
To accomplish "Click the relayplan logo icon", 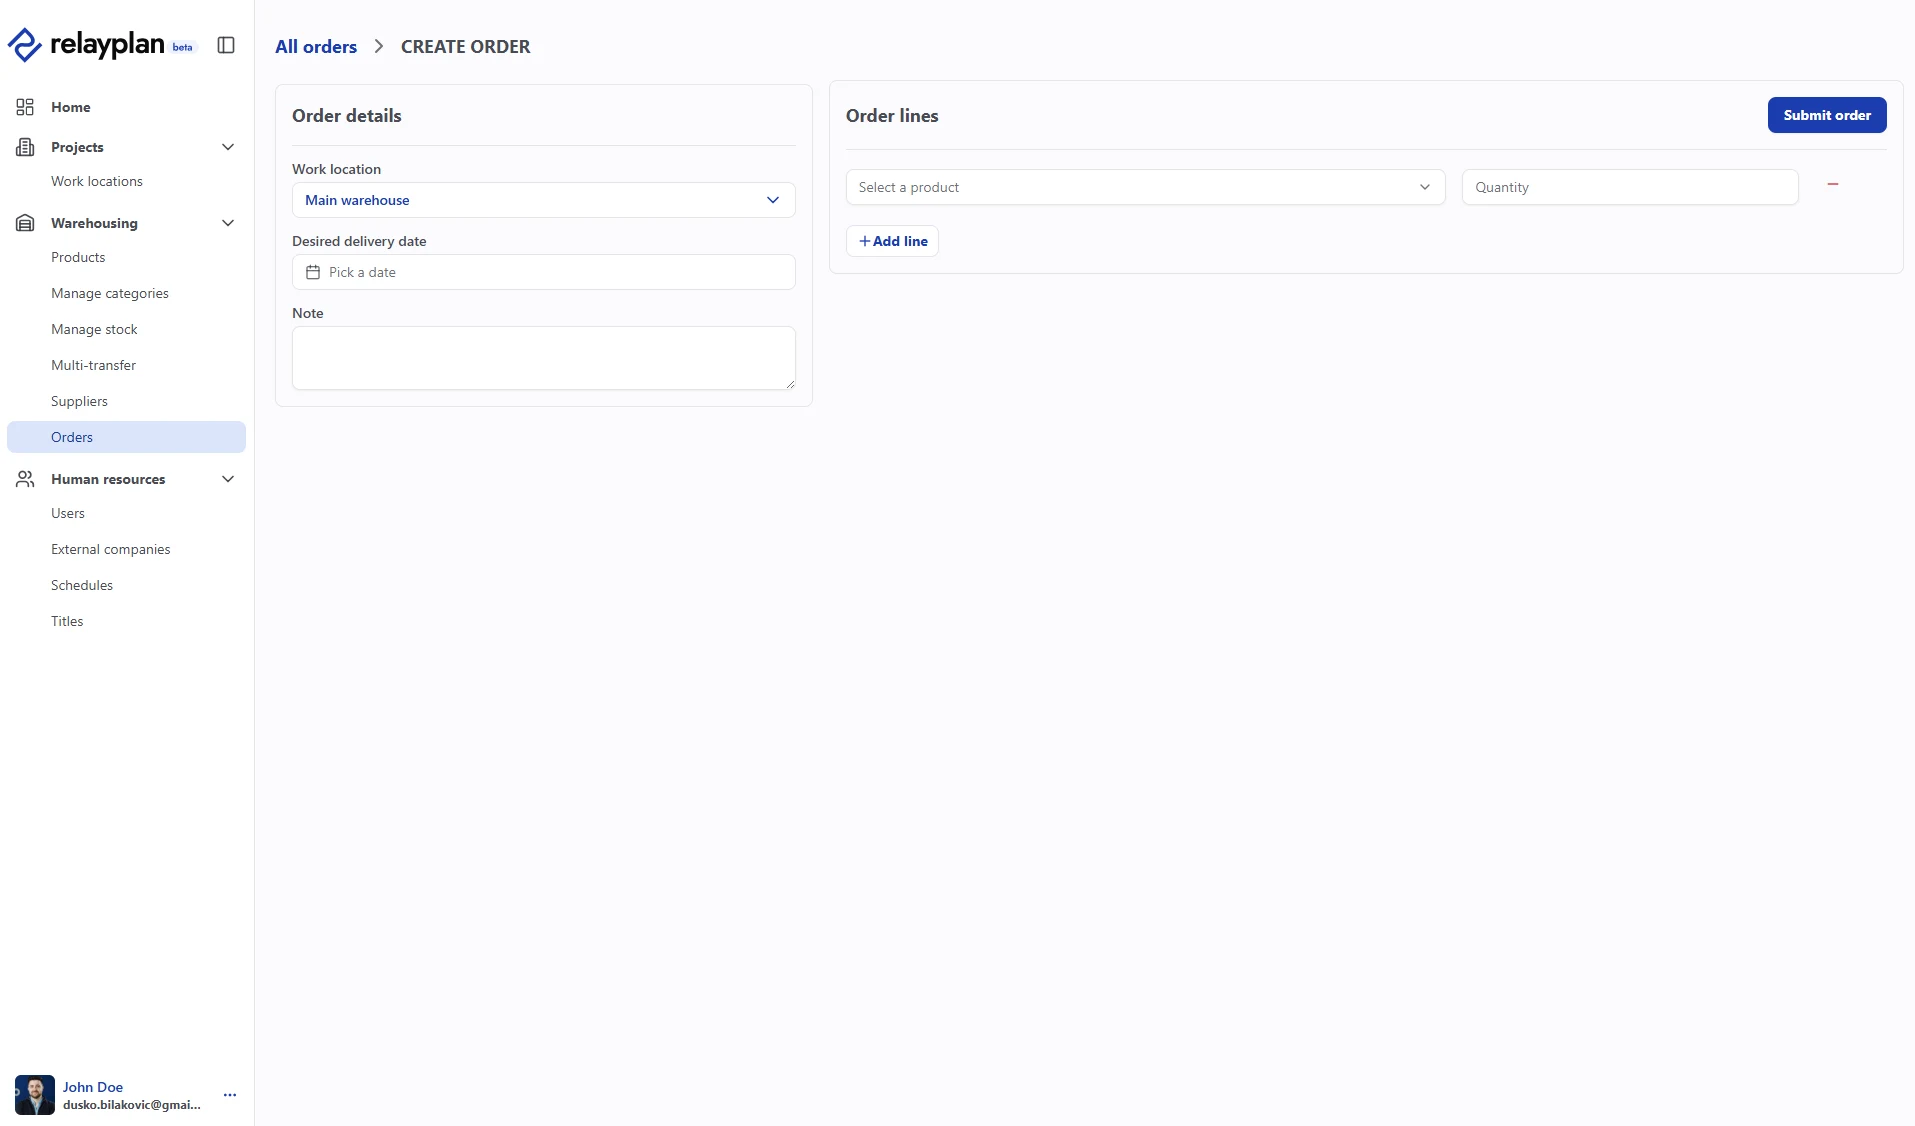I will (24, 45).
